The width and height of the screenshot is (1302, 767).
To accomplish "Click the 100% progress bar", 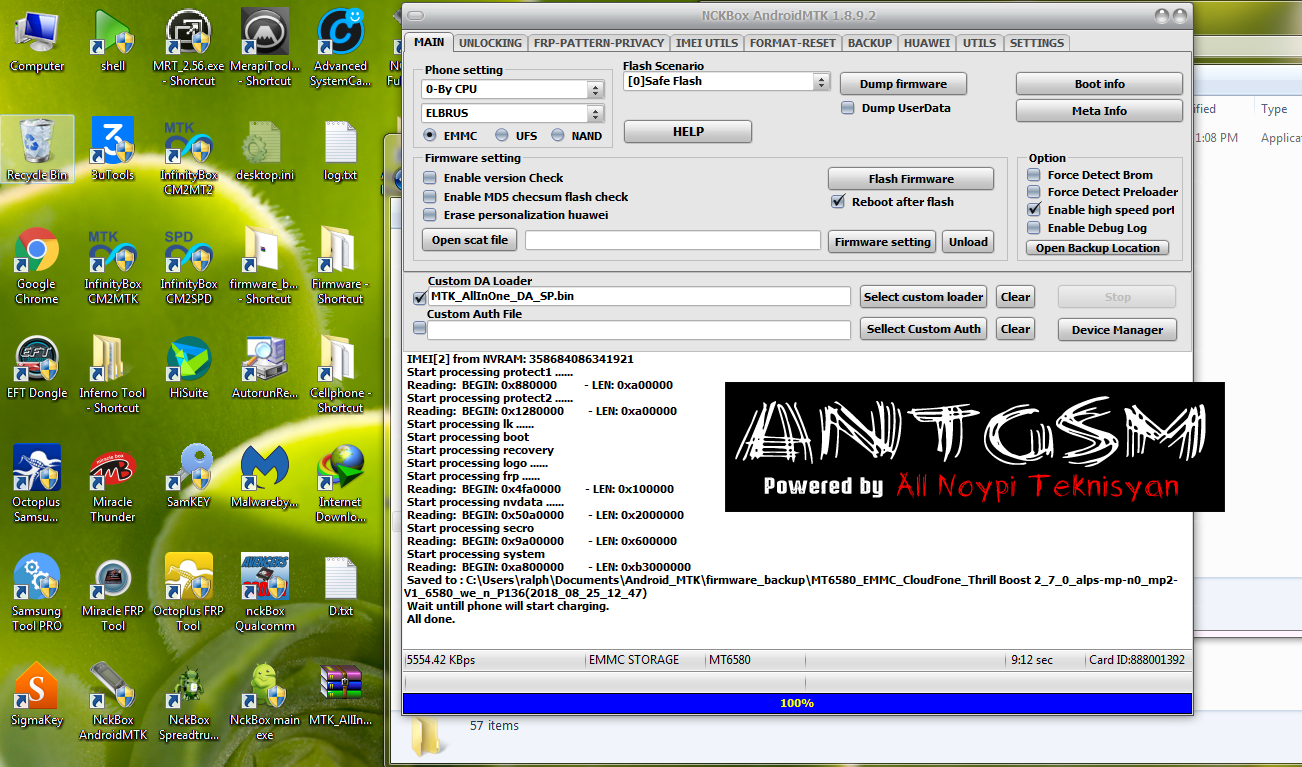I will click(x=797, y=703).
